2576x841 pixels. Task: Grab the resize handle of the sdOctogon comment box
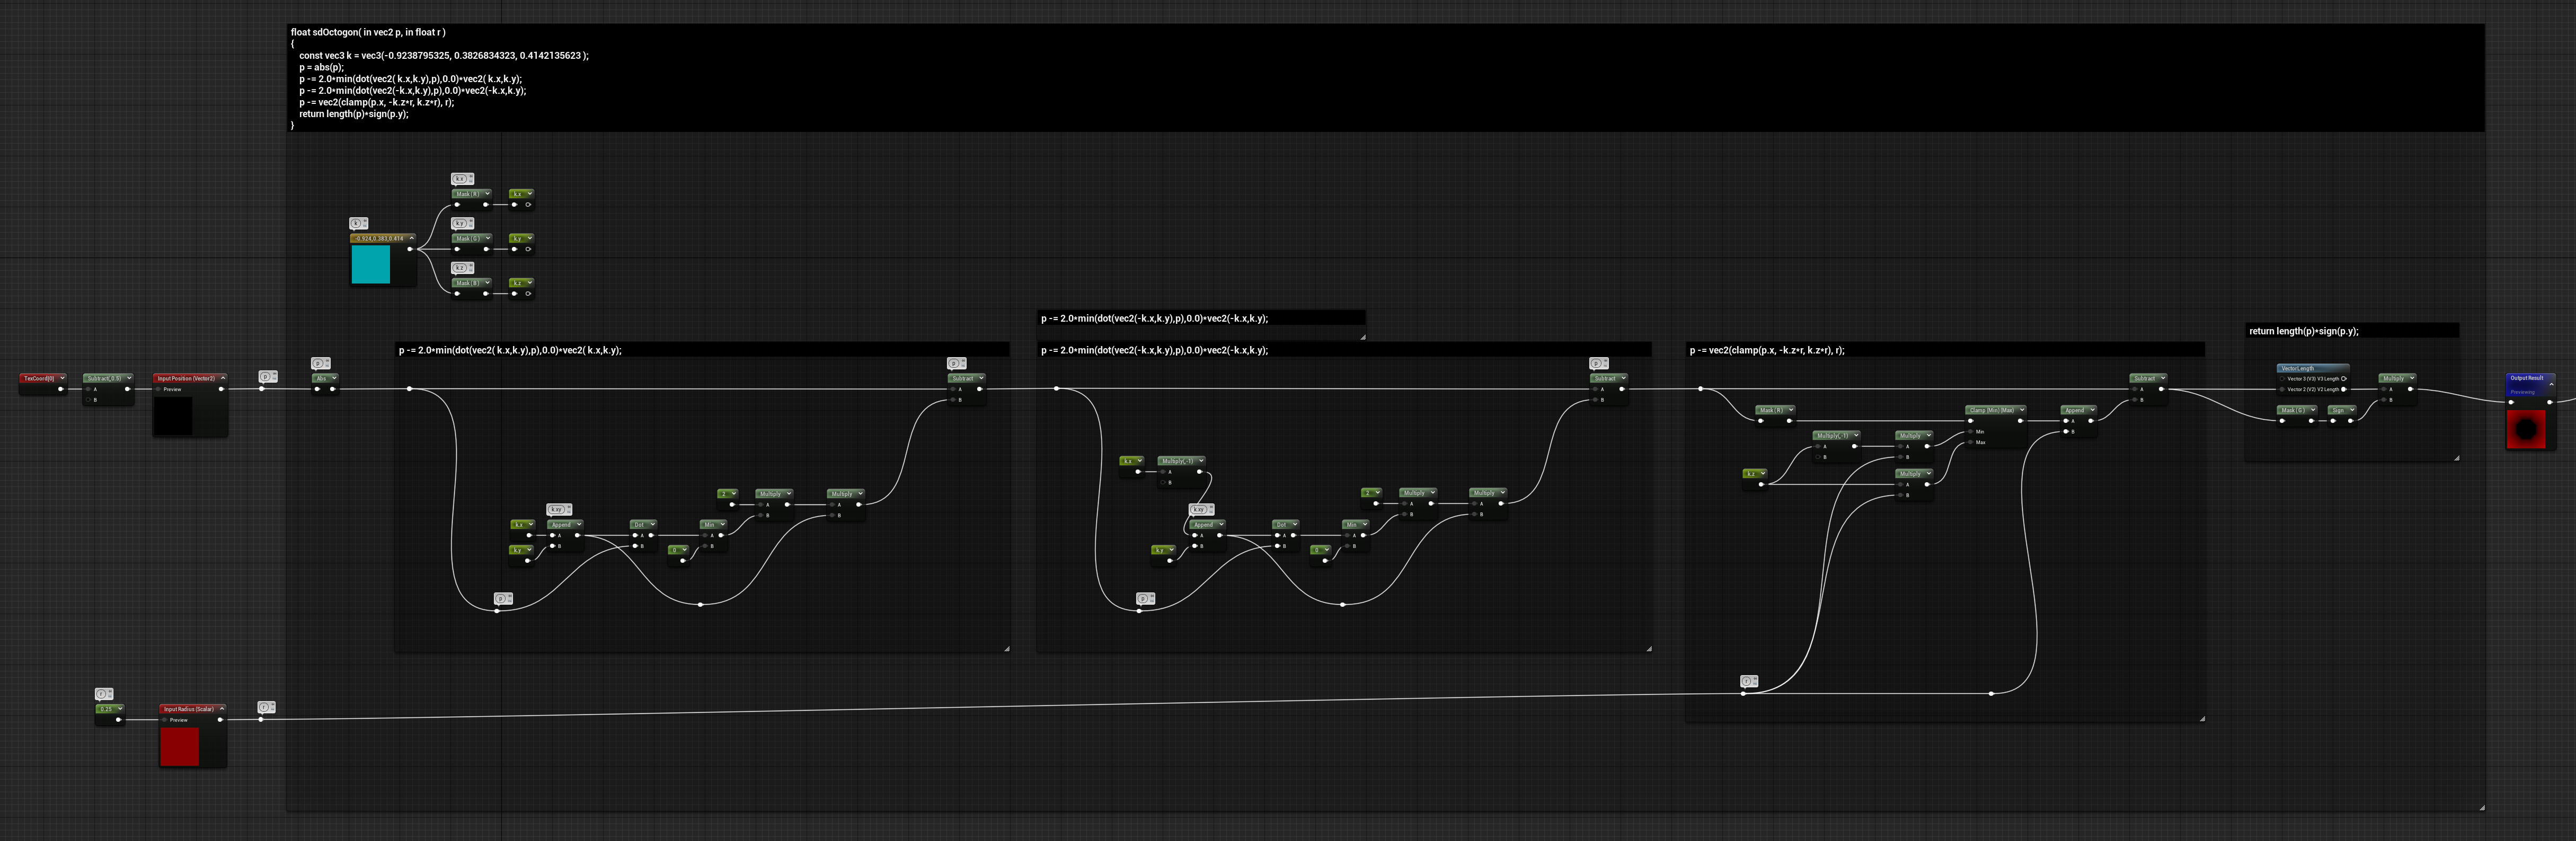[2482, 807]
